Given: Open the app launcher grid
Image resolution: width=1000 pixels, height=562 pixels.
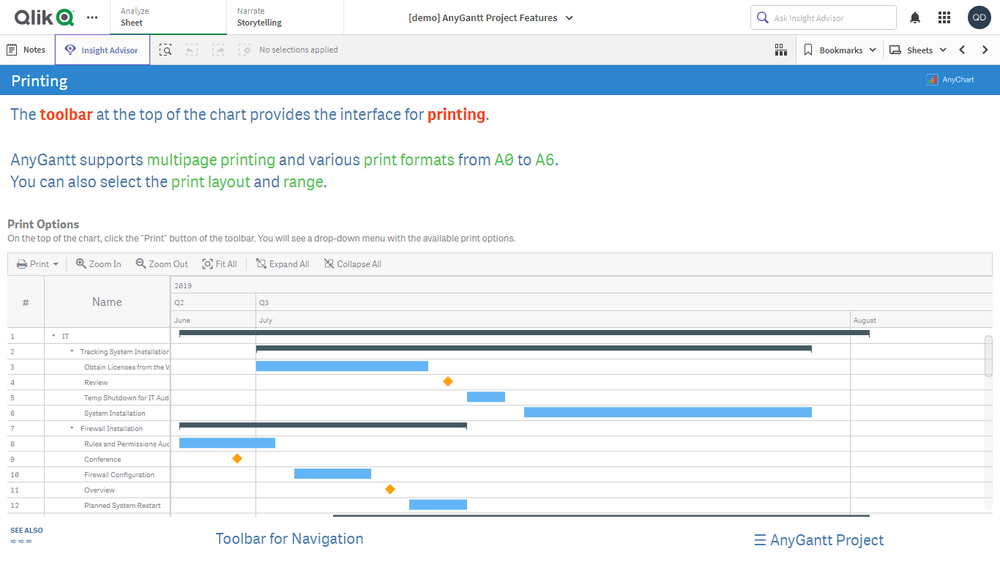Looking at the screenshot, I should 944,18.
